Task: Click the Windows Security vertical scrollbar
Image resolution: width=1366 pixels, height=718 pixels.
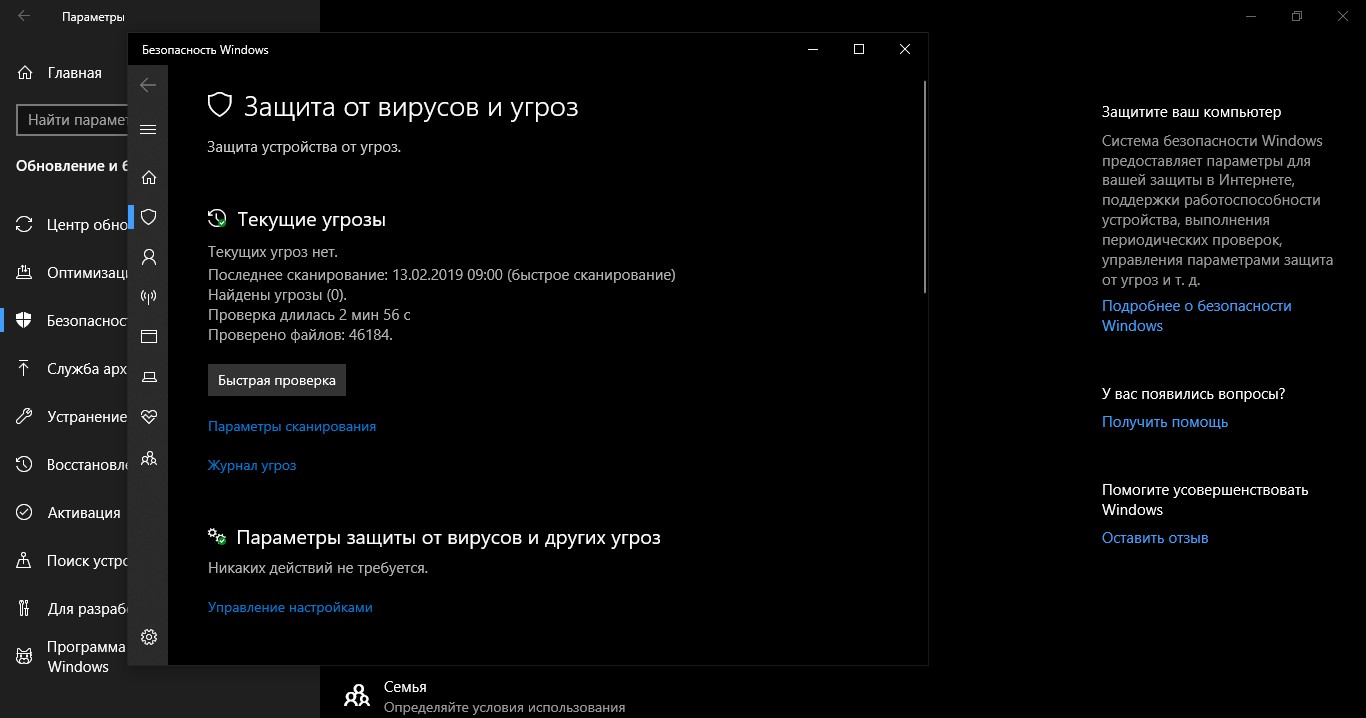Action: pos(925,187)
